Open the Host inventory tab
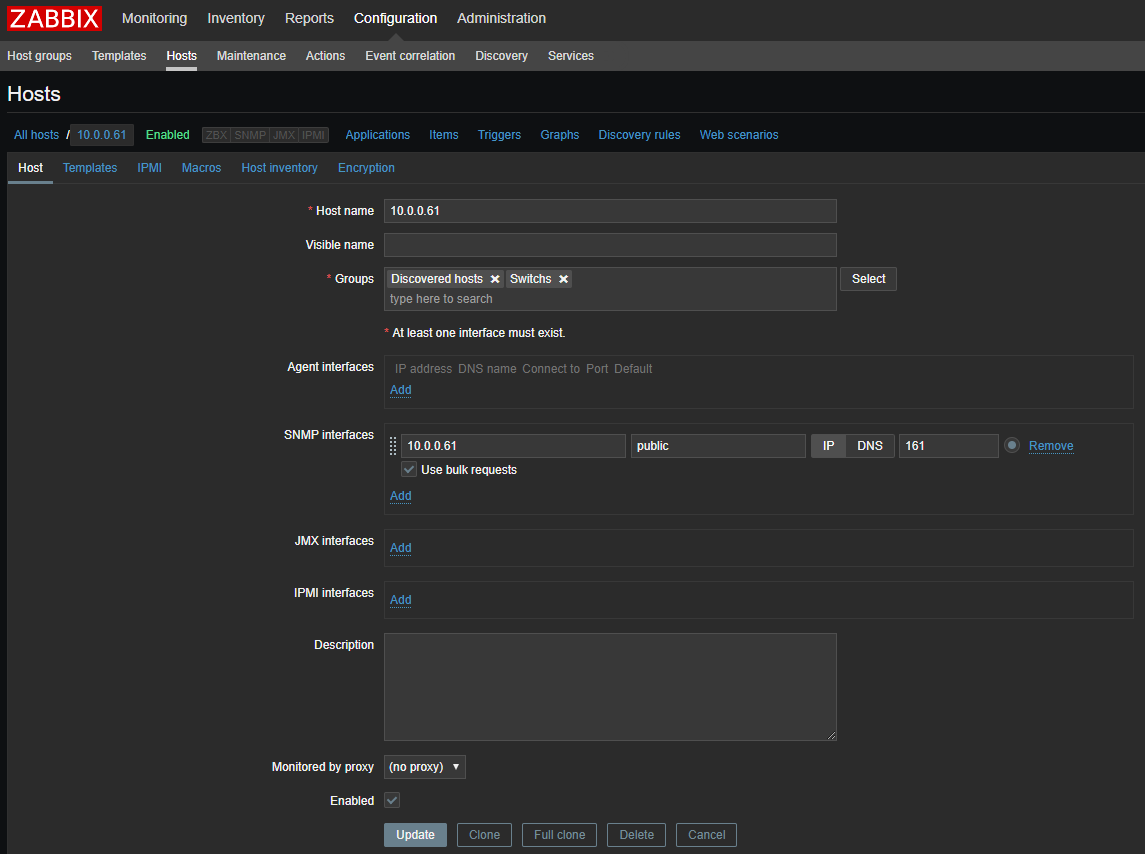Image resolution: width=1145 pixels, height=854 pixels. pos(279,168)
